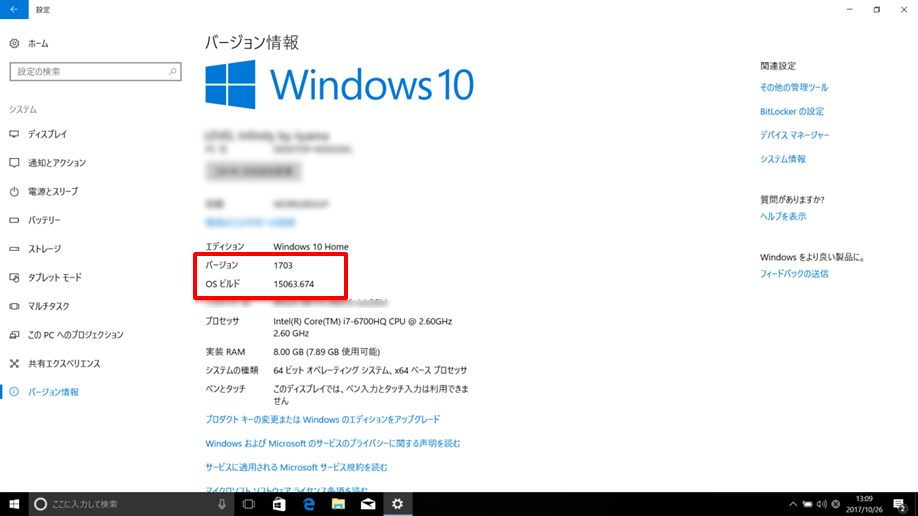Screen dimensions: 918x516
Task: Open ヘルプを表示 link
Action: (783, 217)
